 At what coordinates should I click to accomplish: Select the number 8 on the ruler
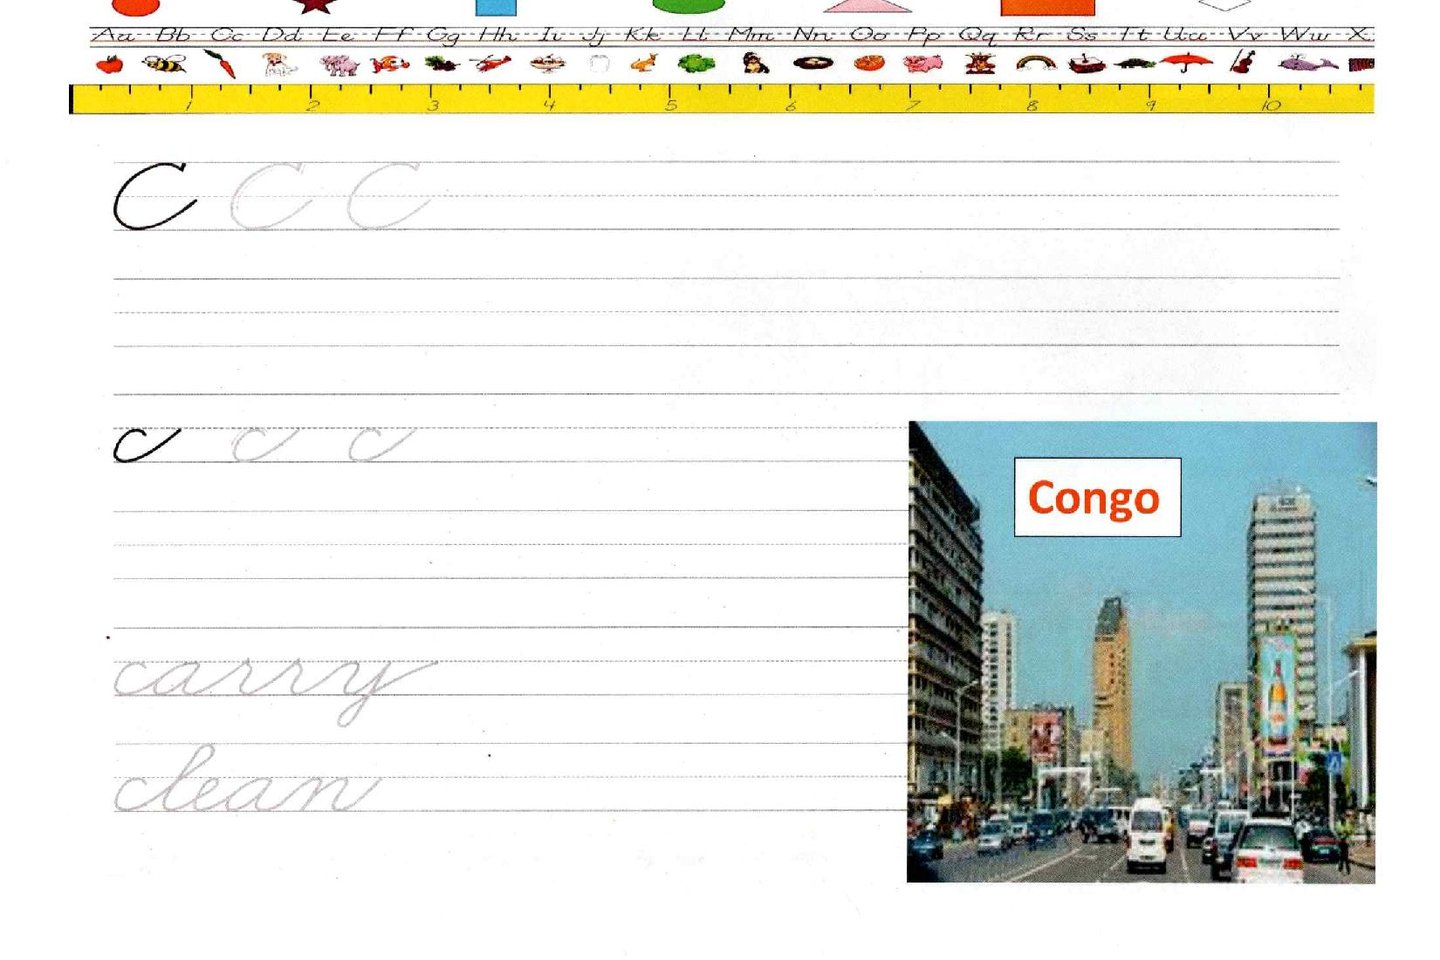tap(1031, 105)
